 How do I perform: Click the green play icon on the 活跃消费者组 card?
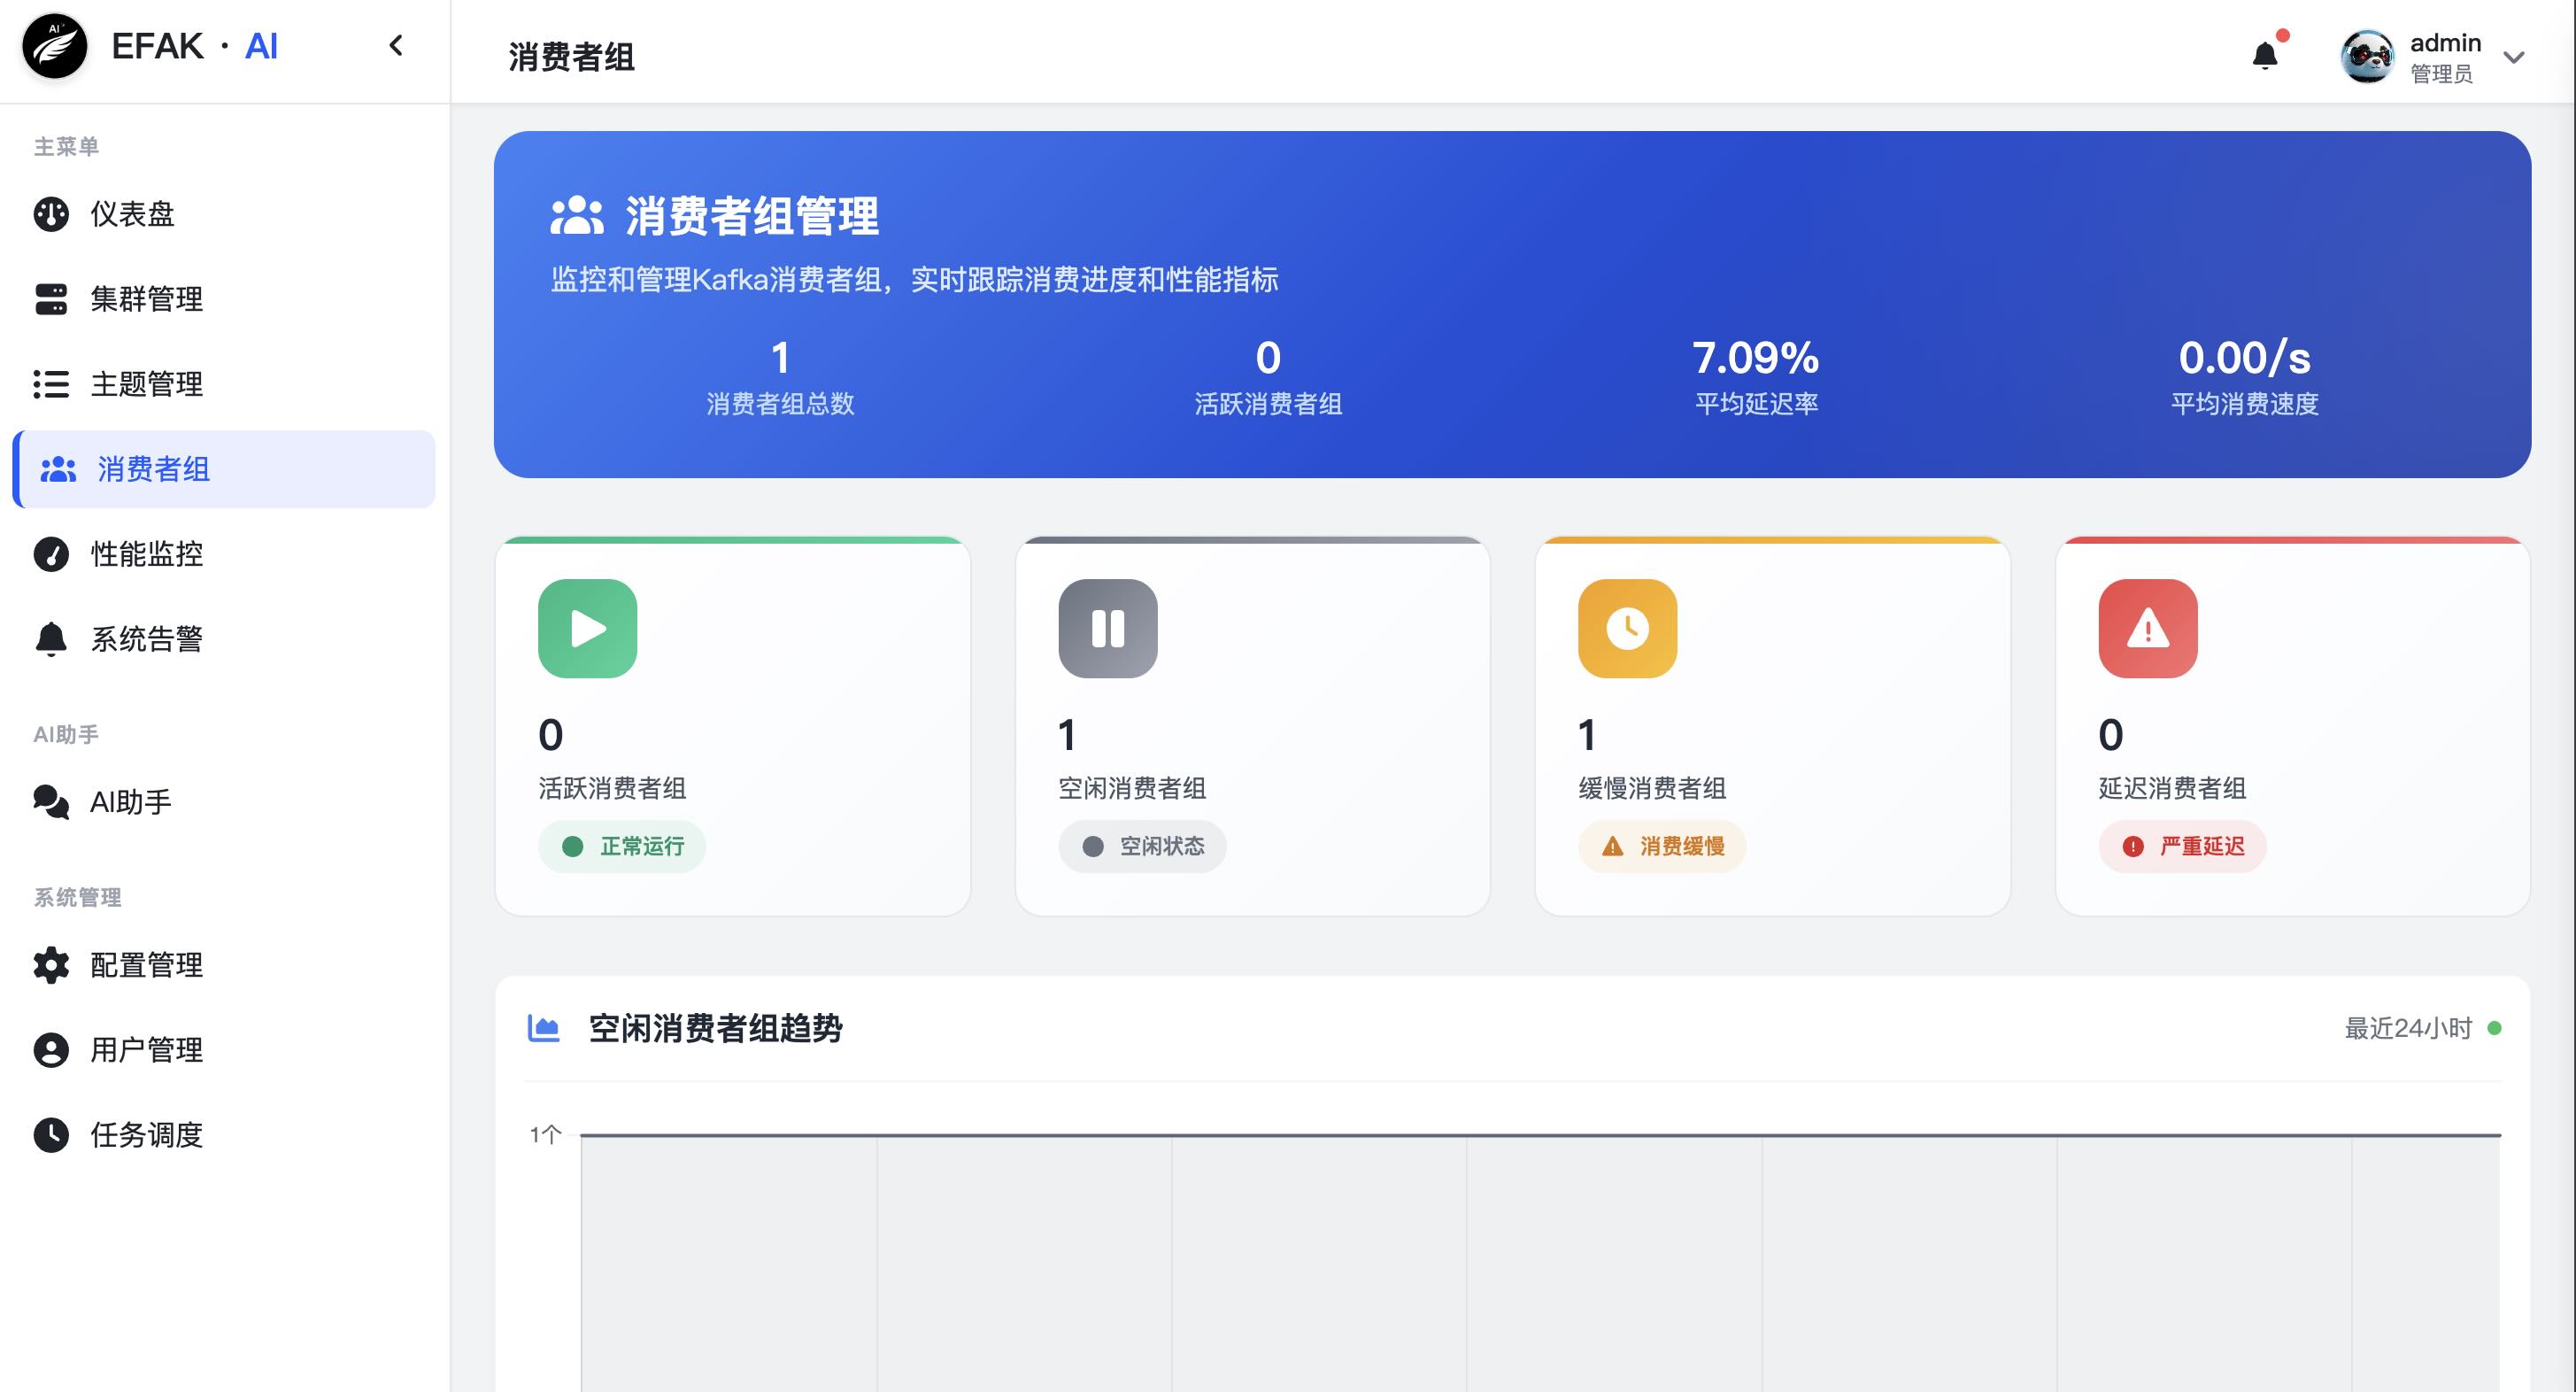tap(587, 629)
